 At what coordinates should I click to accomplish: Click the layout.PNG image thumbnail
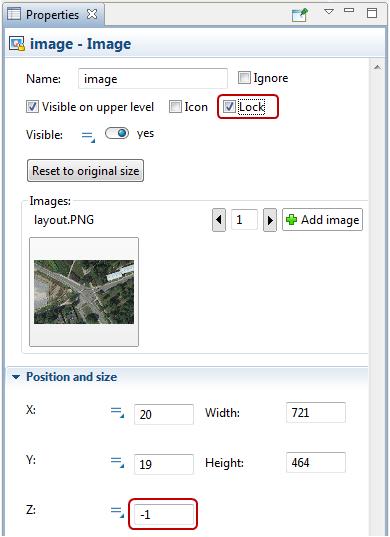point(84,292)
